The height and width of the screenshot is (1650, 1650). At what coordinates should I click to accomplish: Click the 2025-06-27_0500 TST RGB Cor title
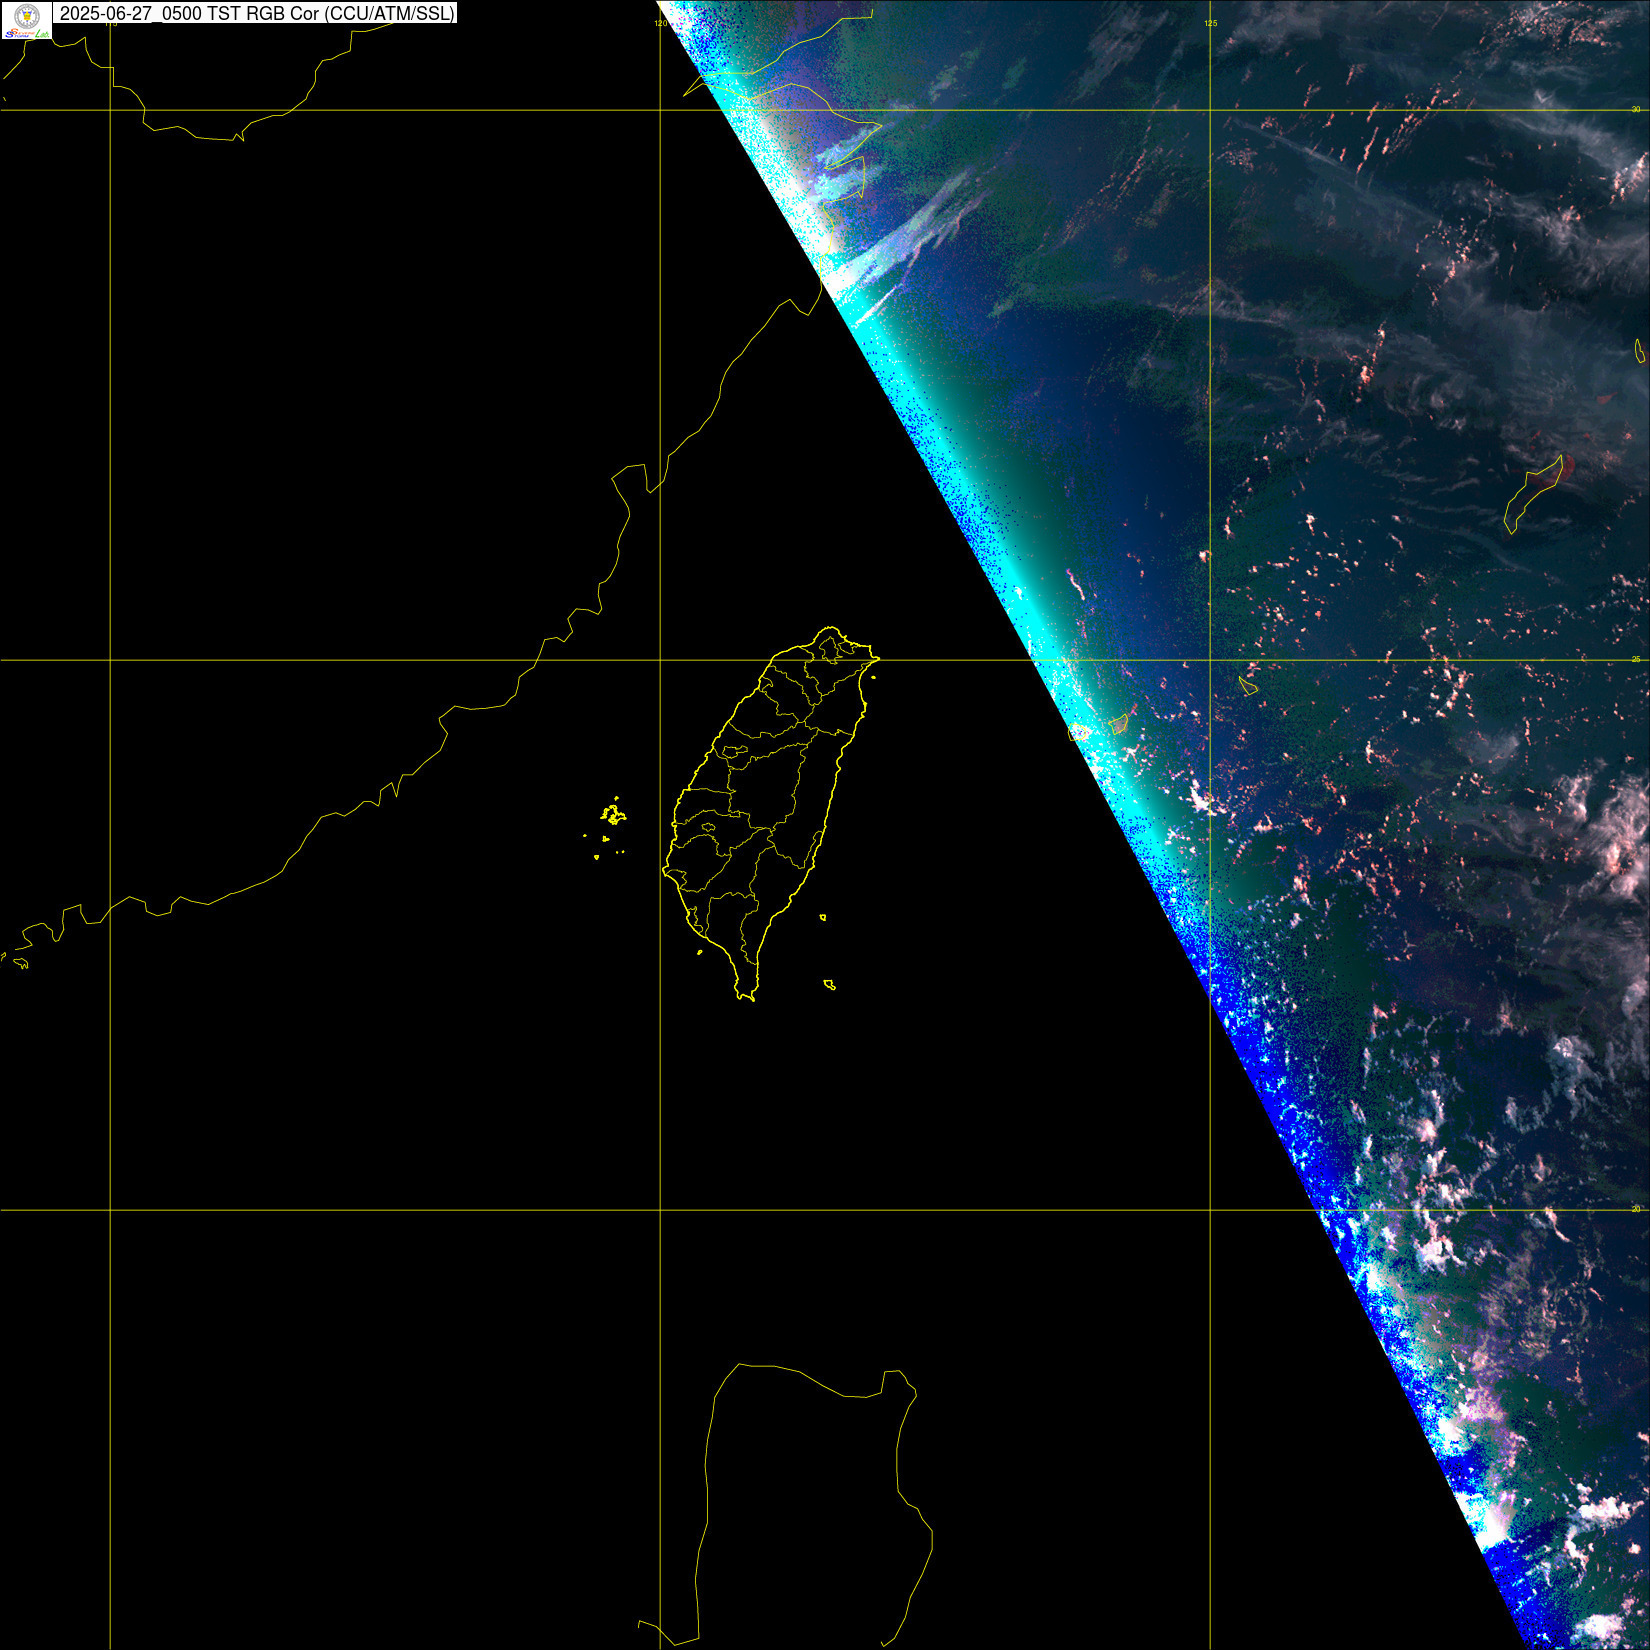click(x=256, y=14)
